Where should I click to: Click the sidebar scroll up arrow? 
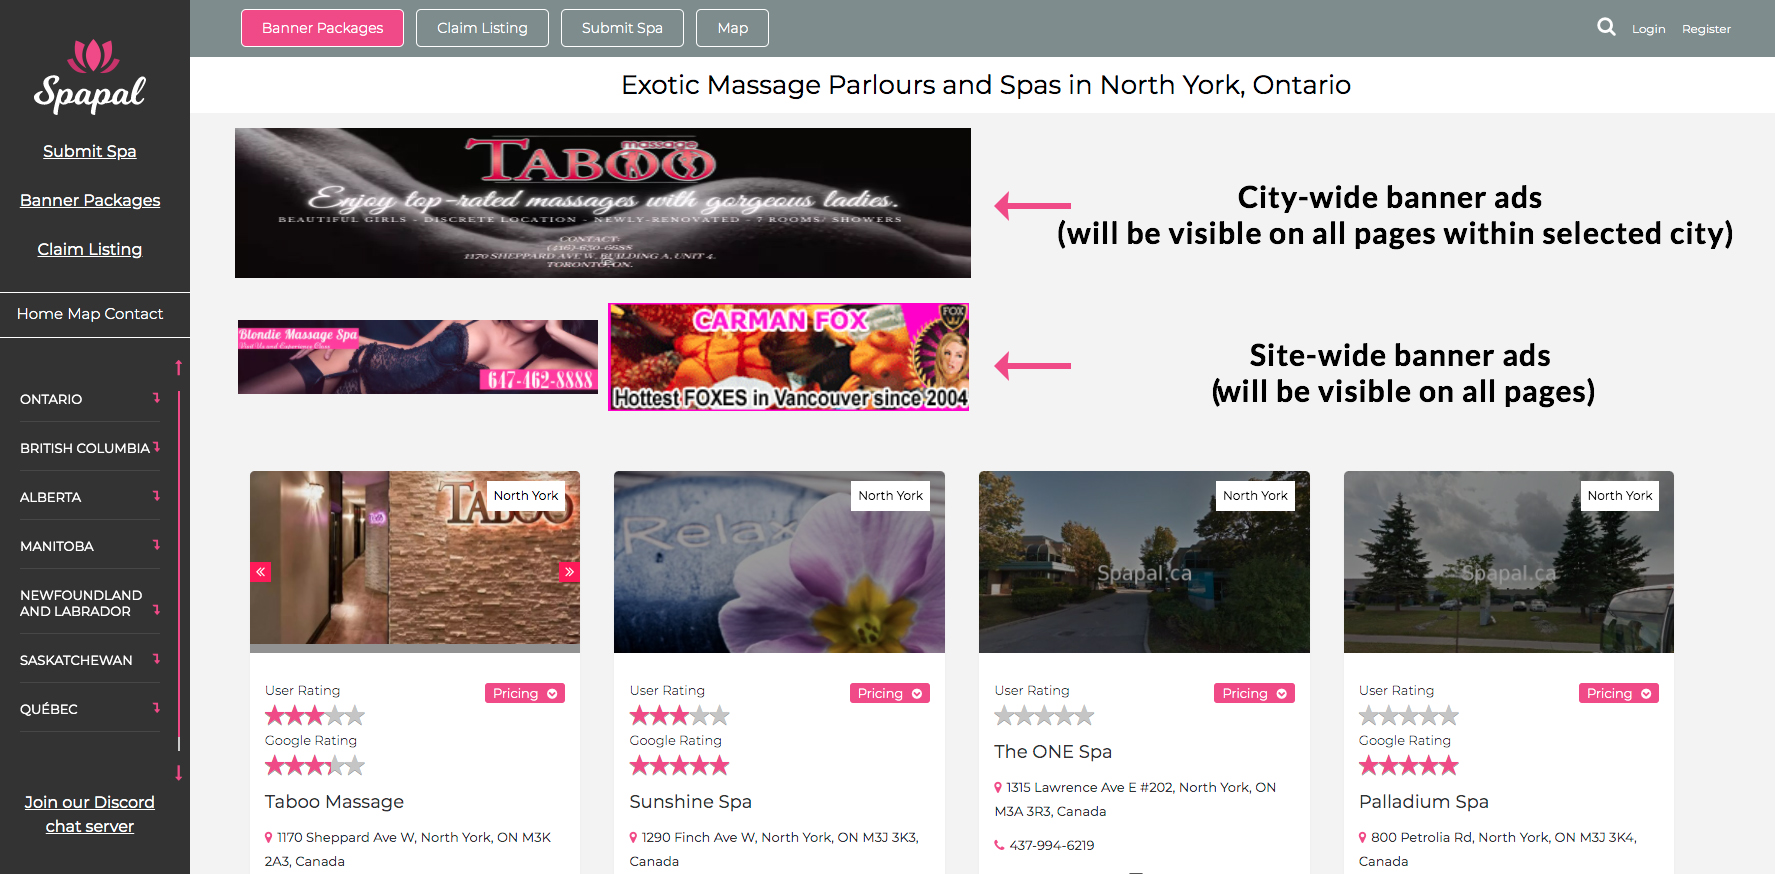click(179, 367)
